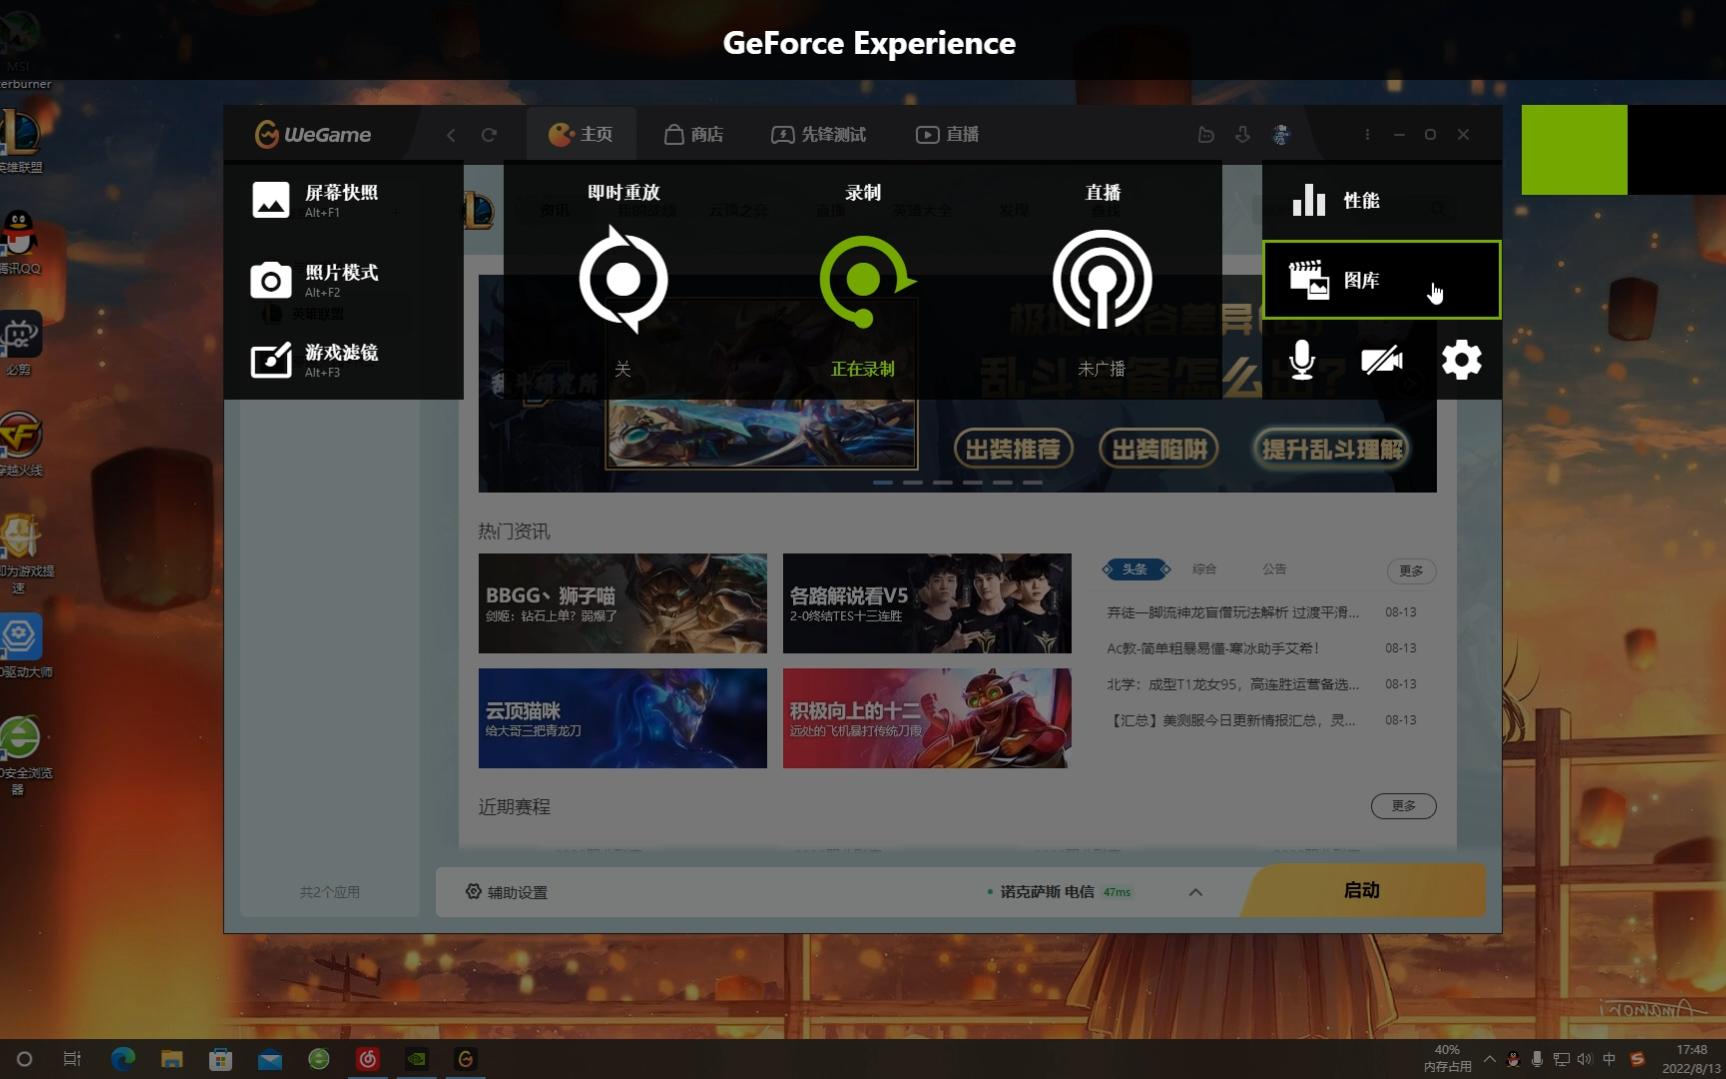
Task: Open NVIDIA app in taskbar
Action: coord(417,1059)
